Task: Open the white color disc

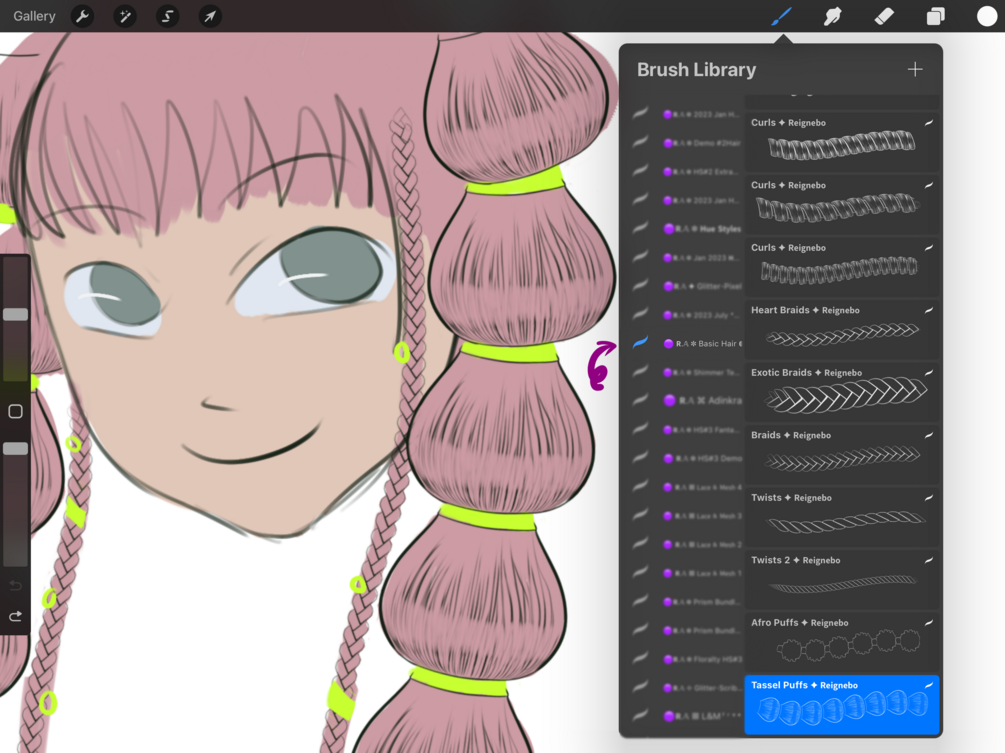Action: coord(987,16)
